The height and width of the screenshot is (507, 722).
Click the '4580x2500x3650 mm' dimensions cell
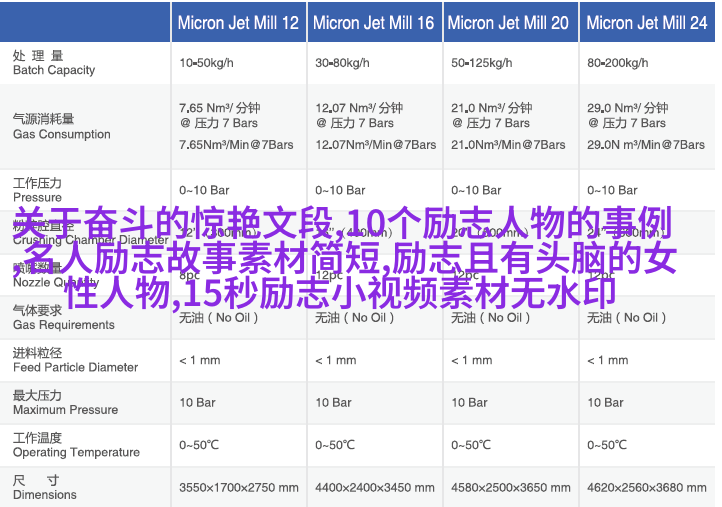coord(511,487)
